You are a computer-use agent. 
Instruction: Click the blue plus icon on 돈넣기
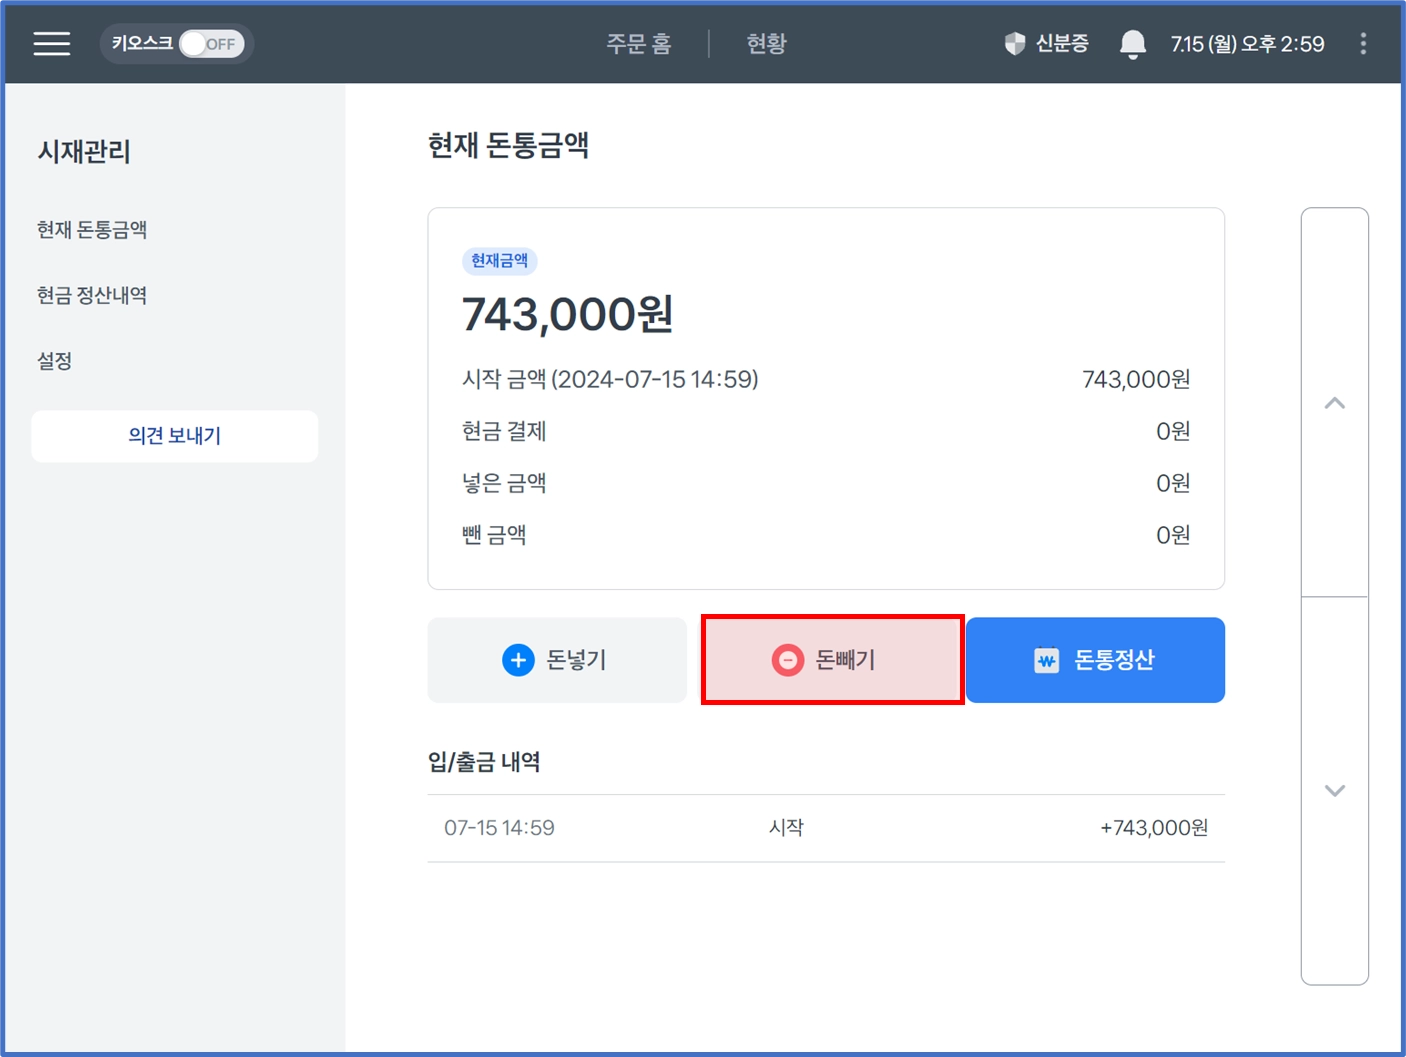[518, 660]
